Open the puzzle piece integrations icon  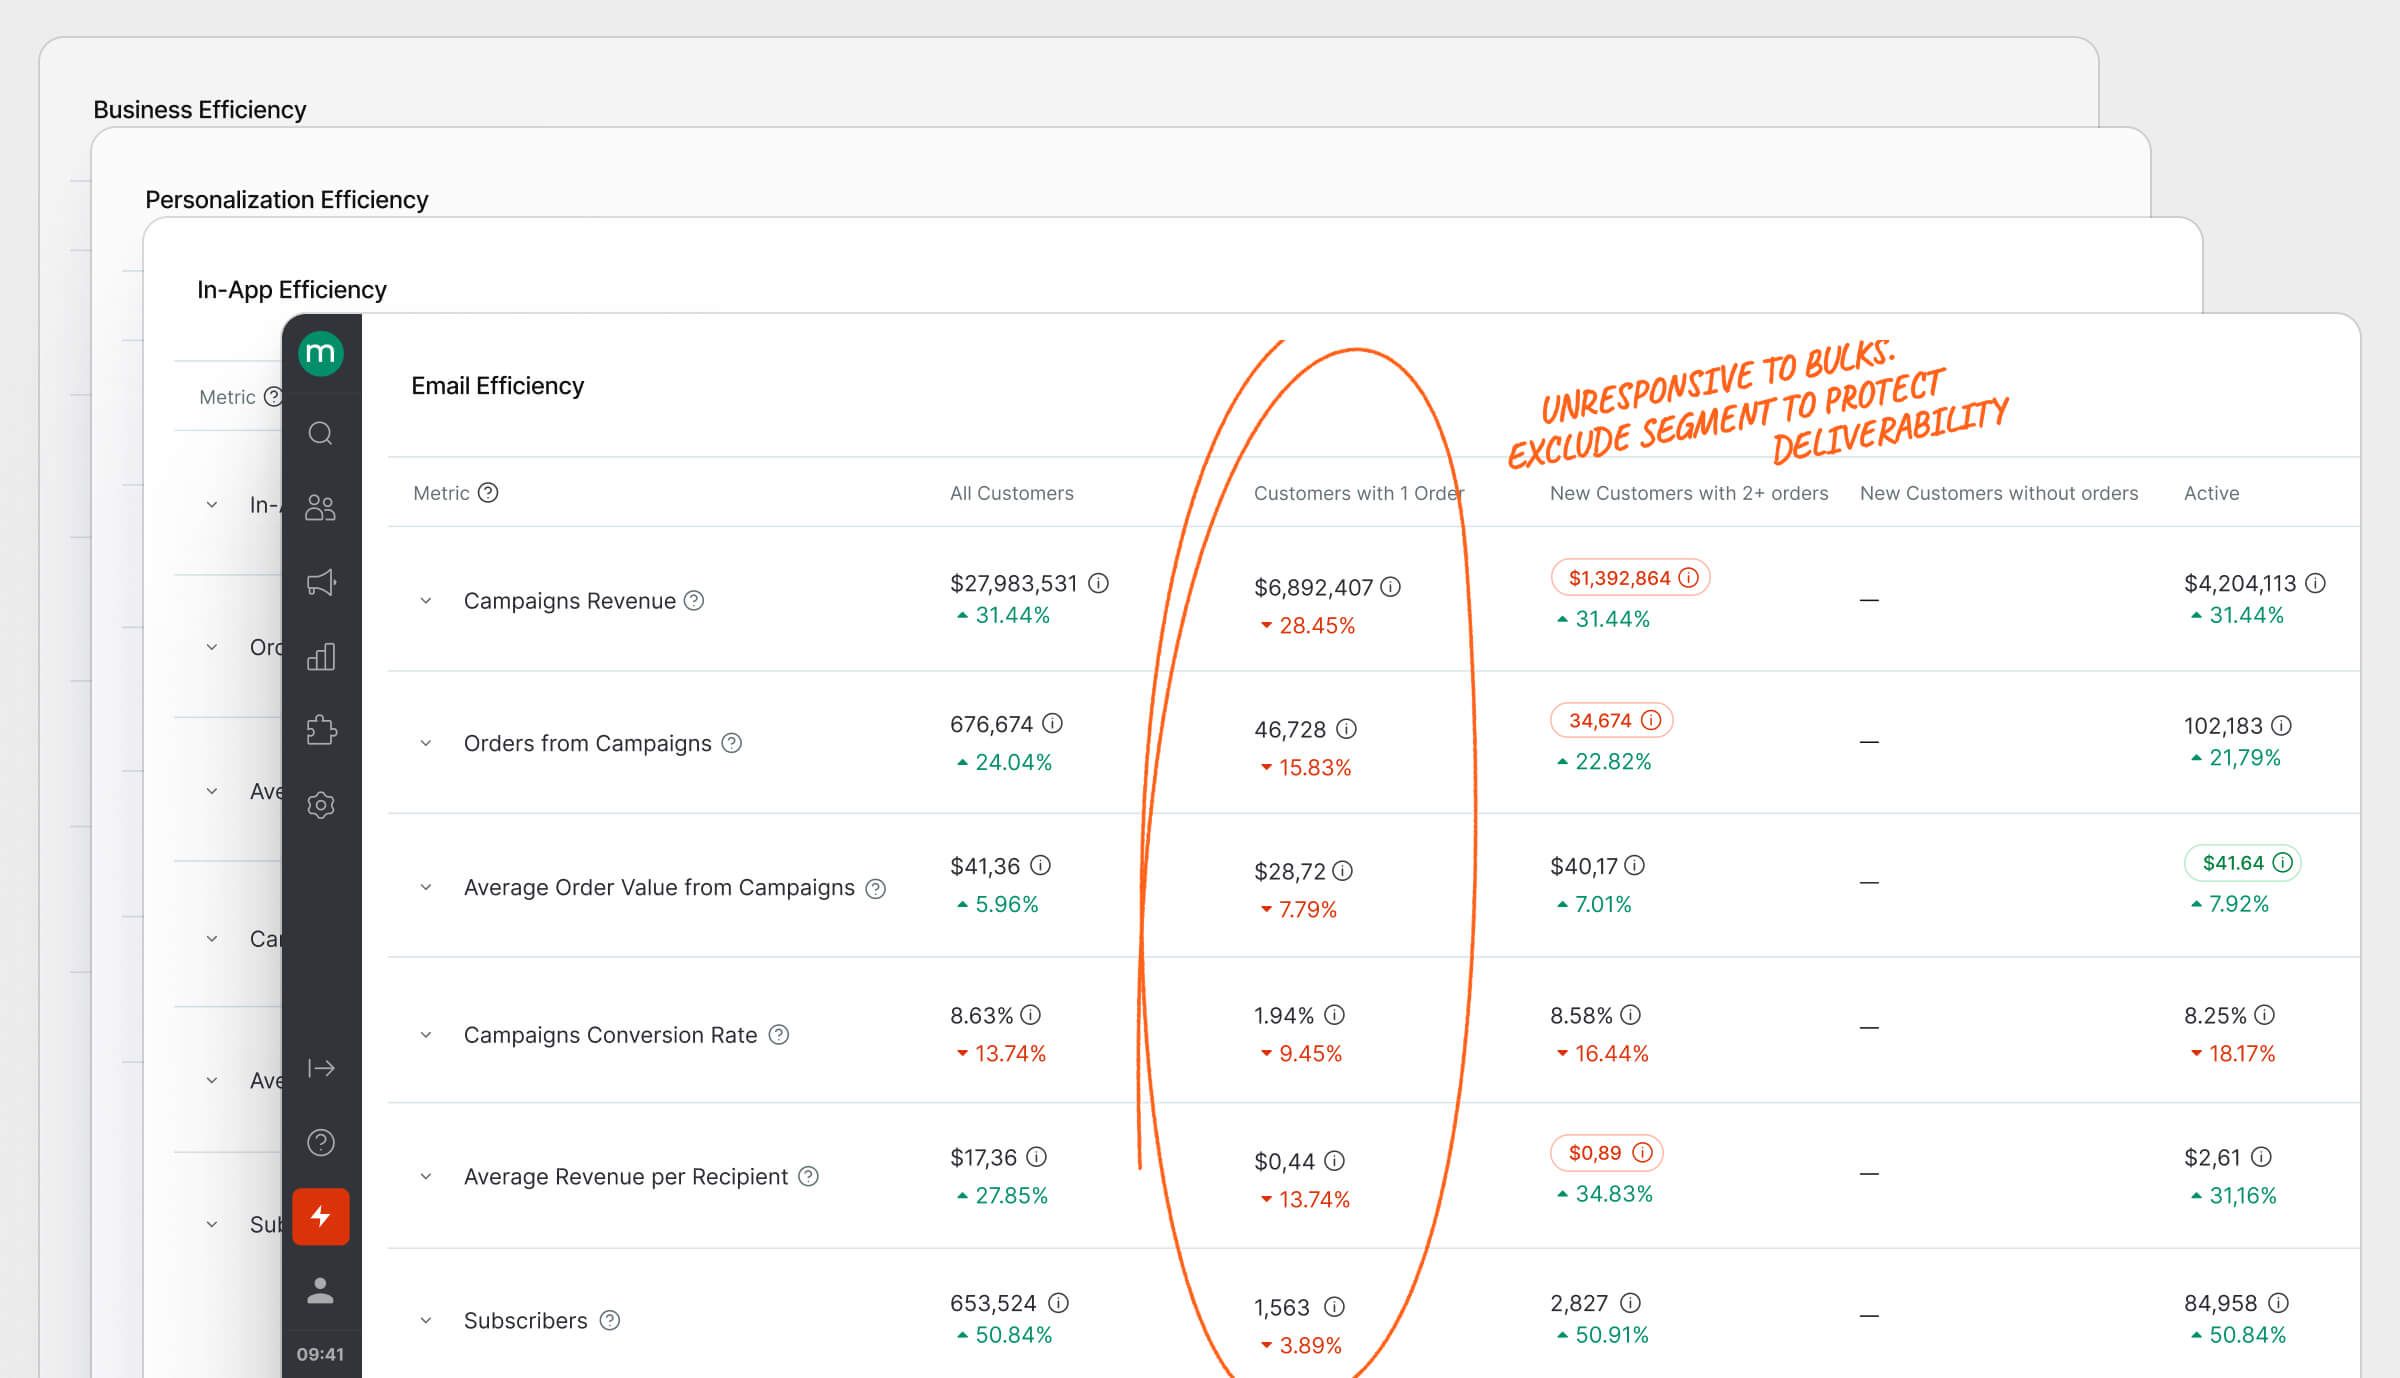tap(320, 730)
